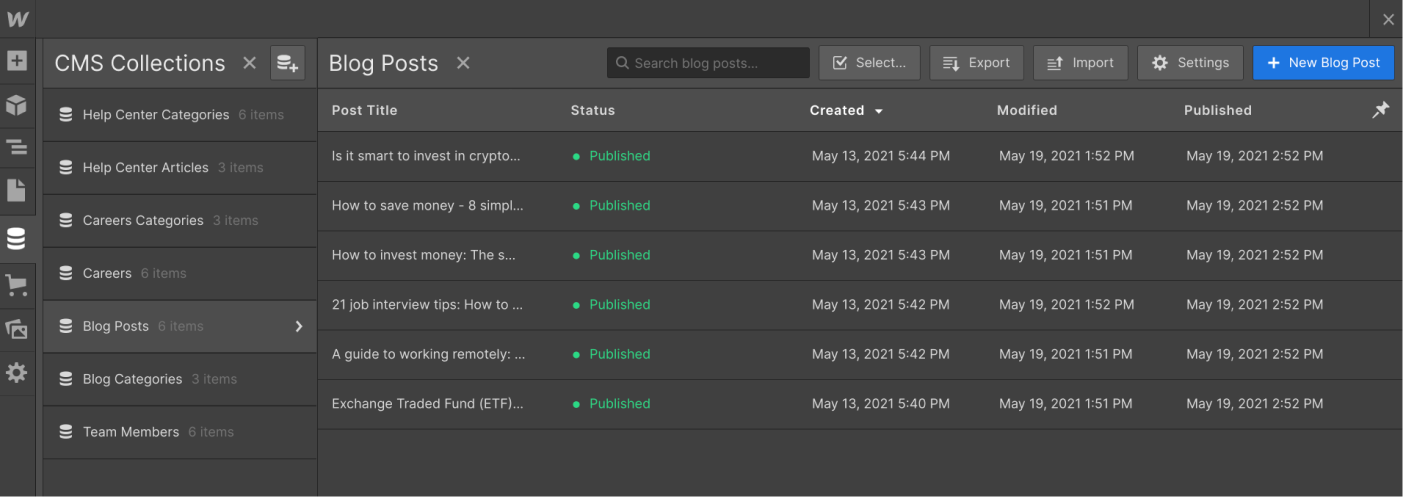Sort by the Created column arrow
The width and height of the screenshot is (1403, 497).
coord(878,111)
